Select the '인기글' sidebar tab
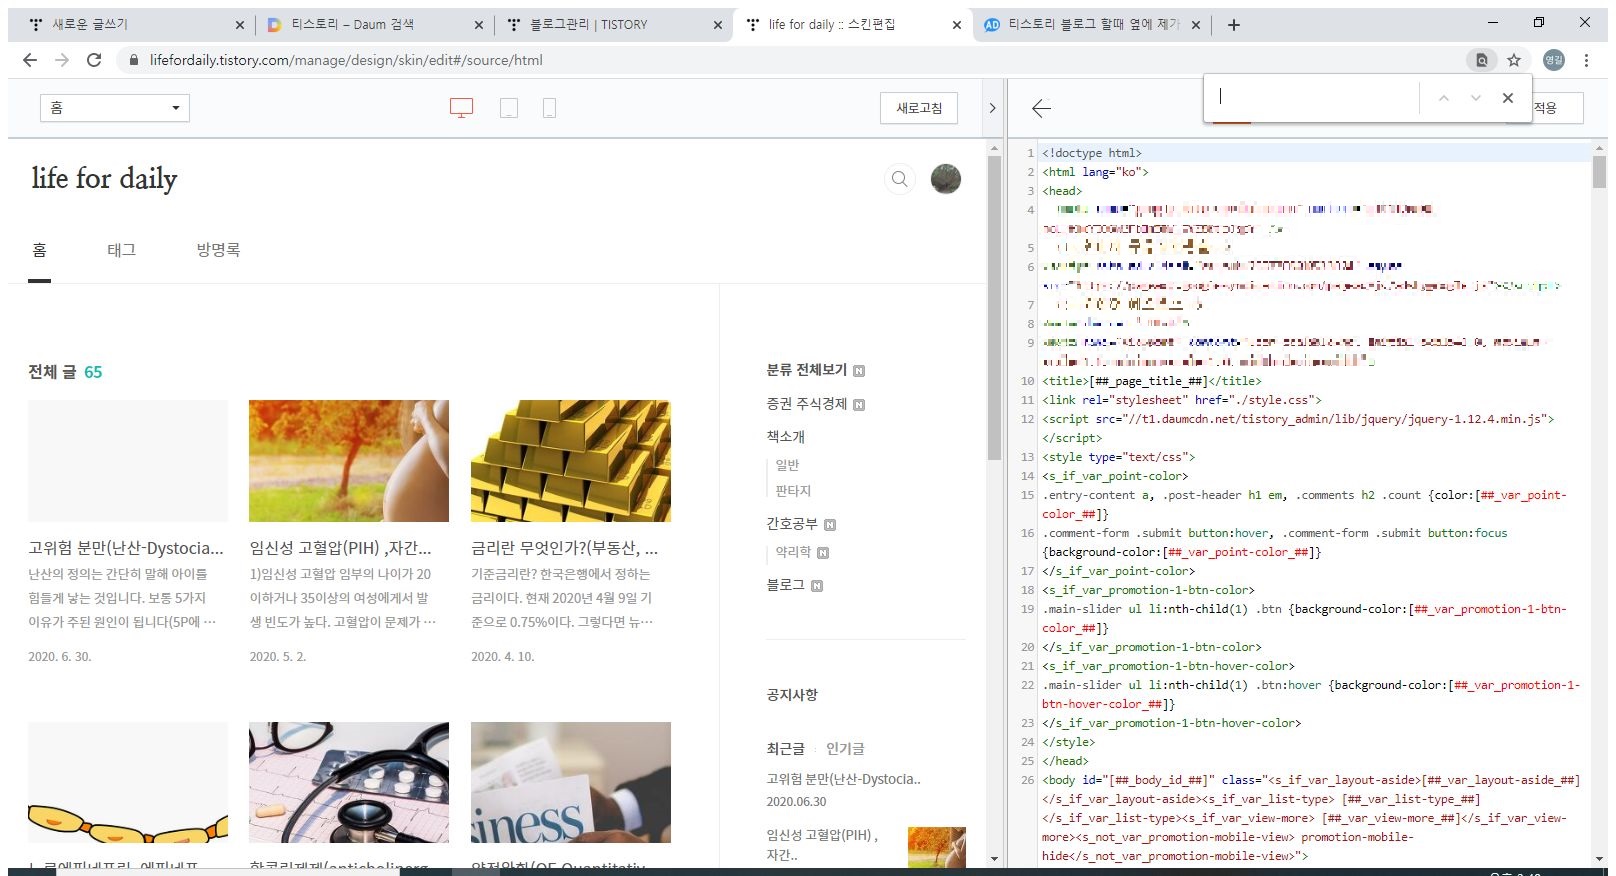Image resolution: width=1616 pixels, height=876 pixels. coord(845,749)
